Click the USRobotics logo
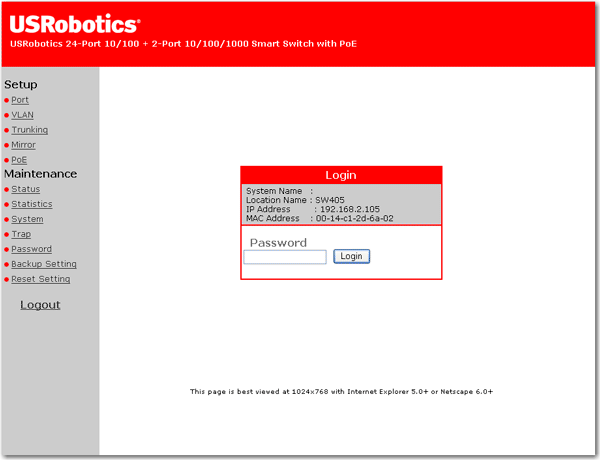This screenshot has width=600, height=460. point(75,24)
